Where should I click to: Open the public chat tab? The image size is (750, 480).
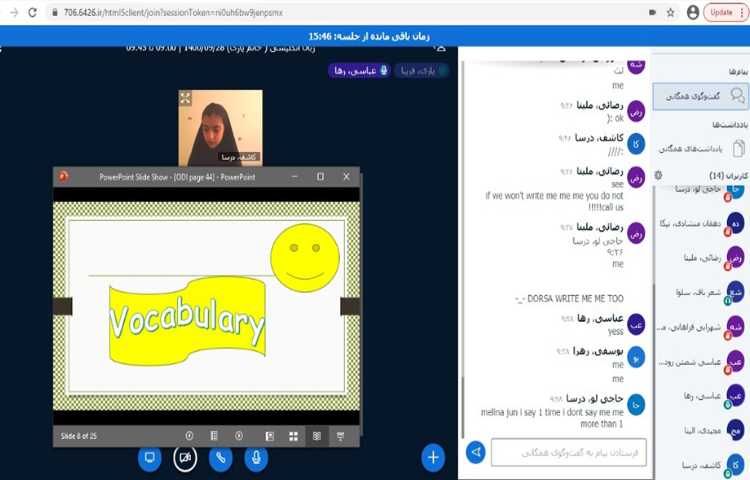[700, 95]
